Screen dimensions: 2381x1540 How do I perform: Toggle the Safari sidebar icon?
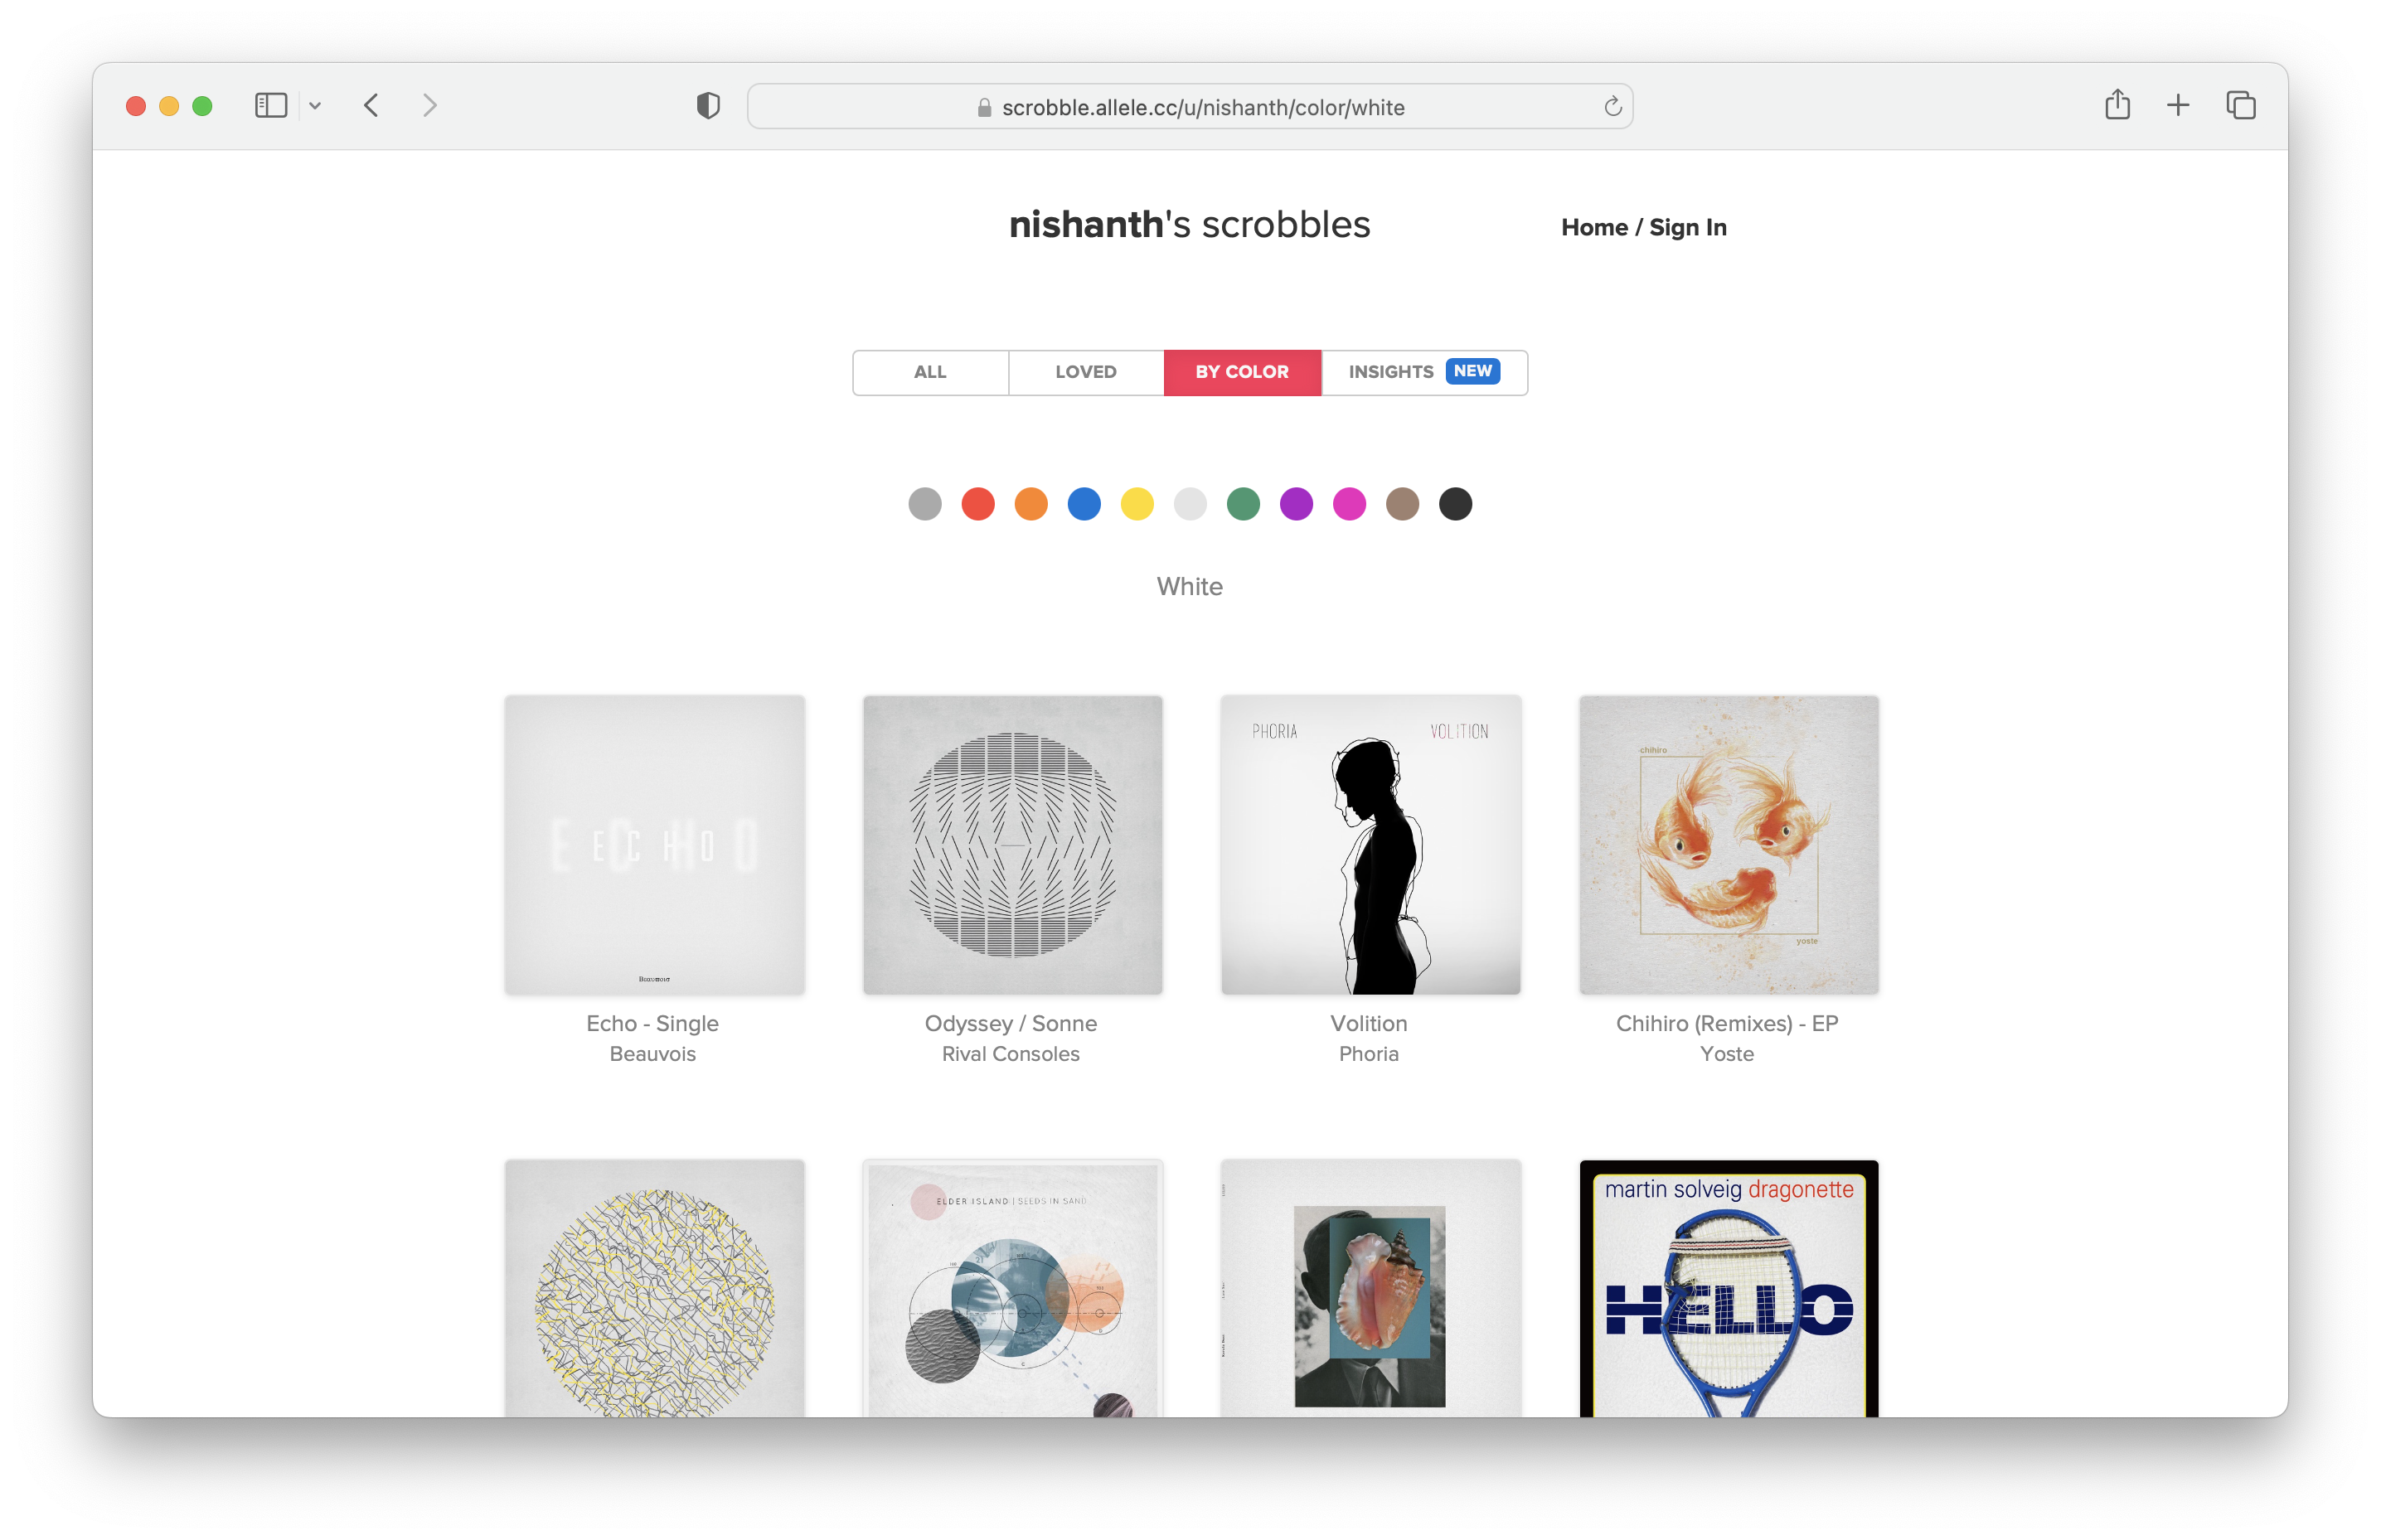[x=271, y=105]
